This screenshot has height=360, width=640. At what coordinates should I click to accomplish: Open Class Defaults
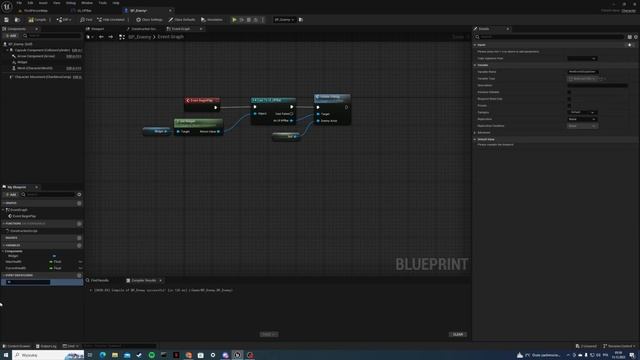tap(182, 20)
